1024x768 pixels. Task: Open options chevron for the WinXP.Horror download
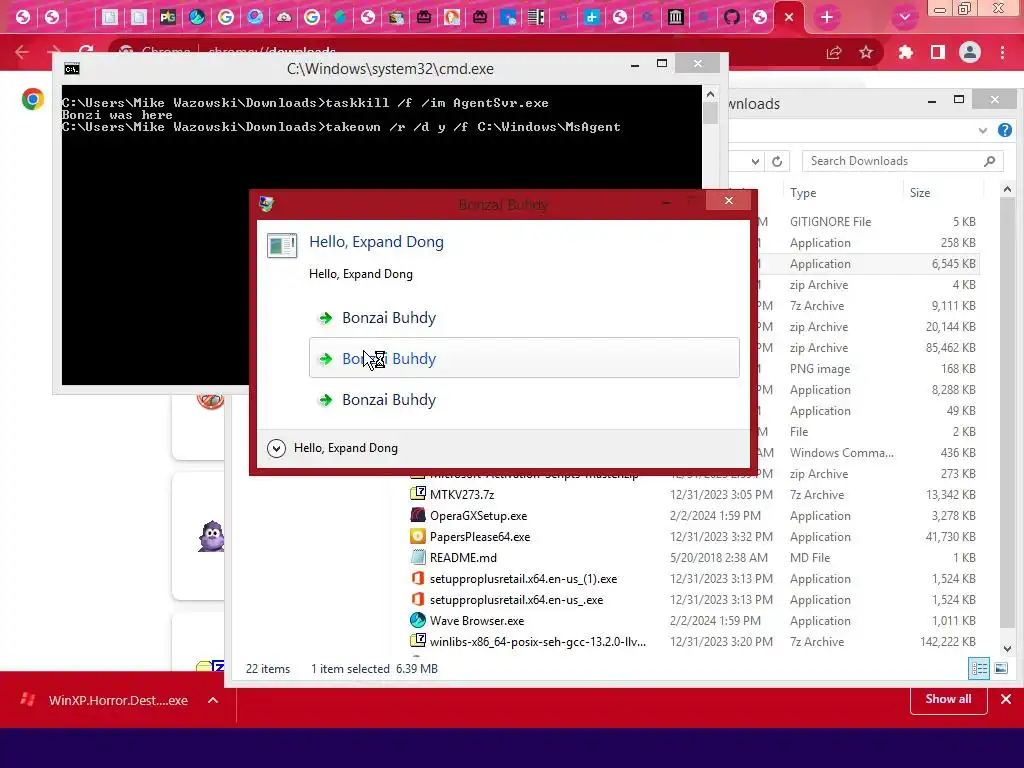[x=213, y=700]
